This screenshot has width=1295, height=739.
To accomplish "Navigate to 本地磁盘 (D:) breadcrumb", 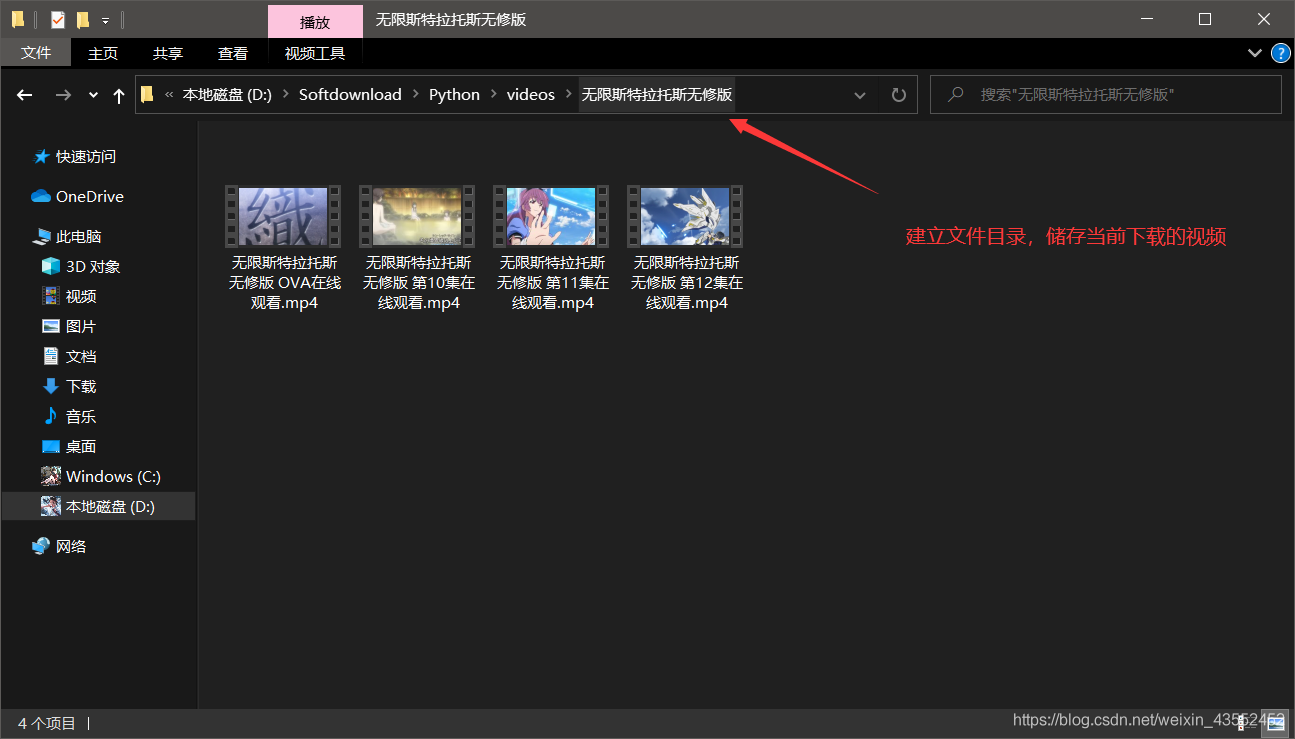I will click(227, 94).
